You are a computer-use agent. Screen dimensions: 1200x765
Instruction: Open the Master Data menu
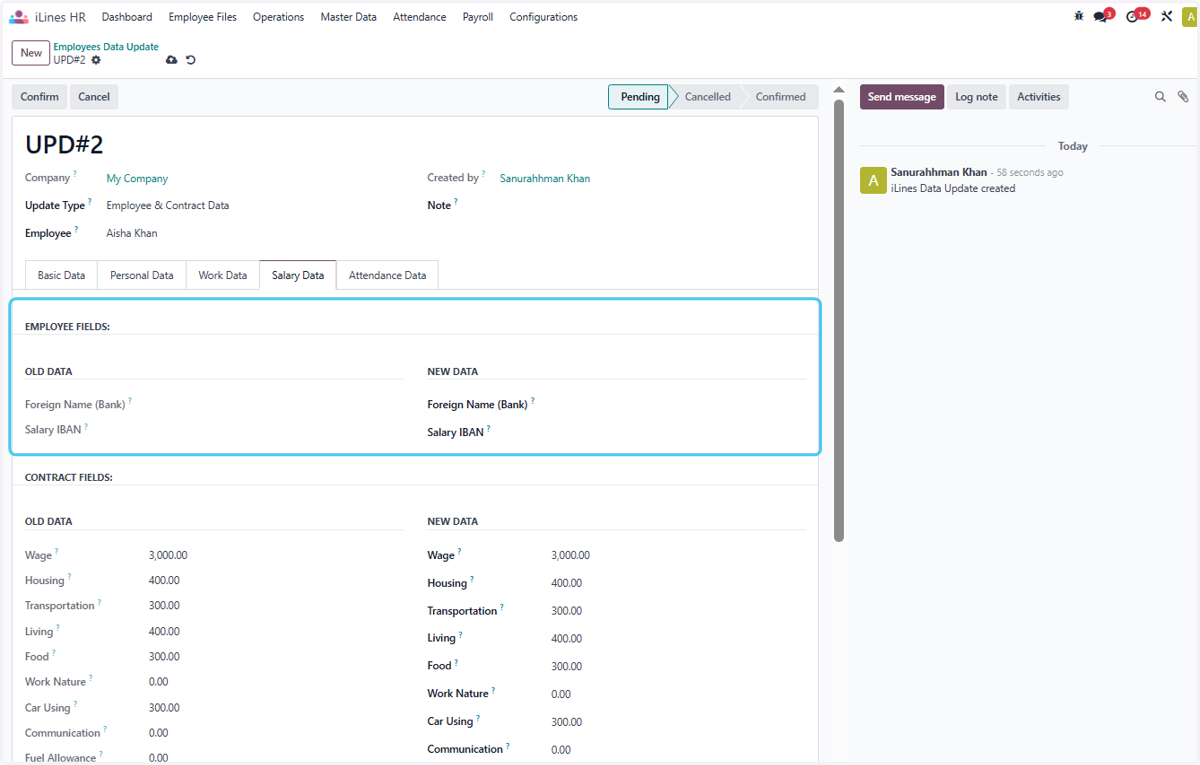pyautogui.click(x=349, y=17)
